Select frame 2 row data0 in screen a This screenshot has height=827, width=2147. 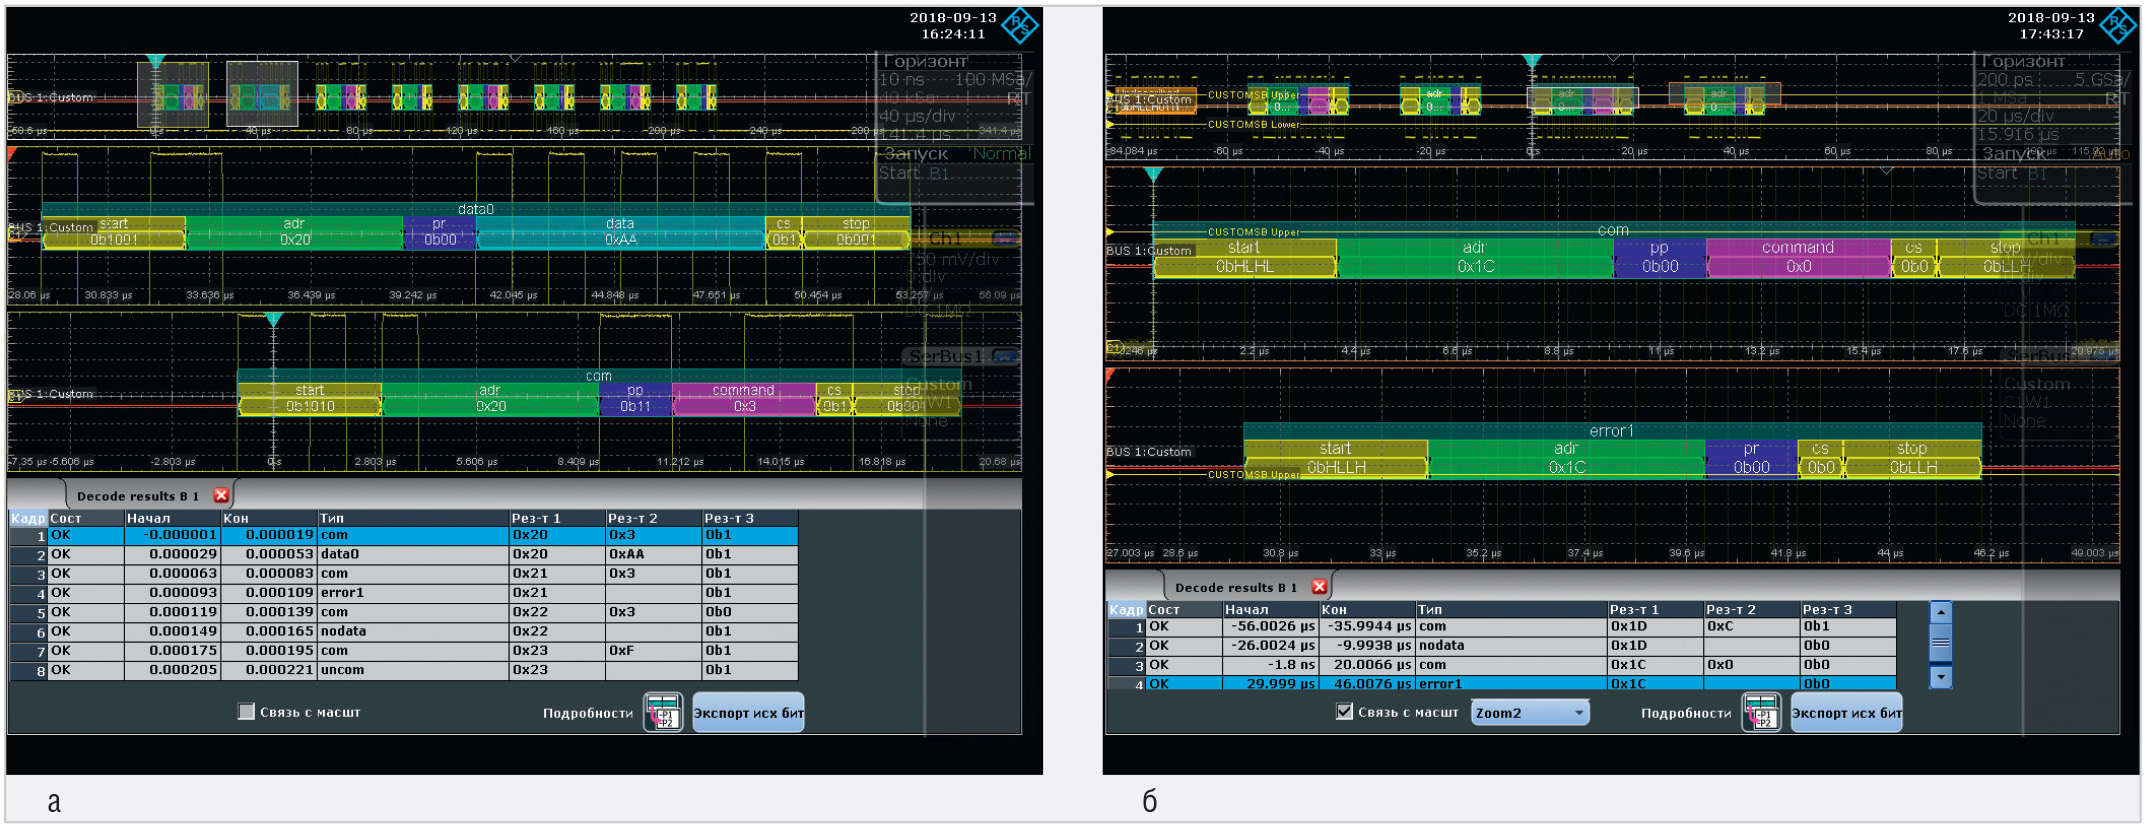point(403,554)
